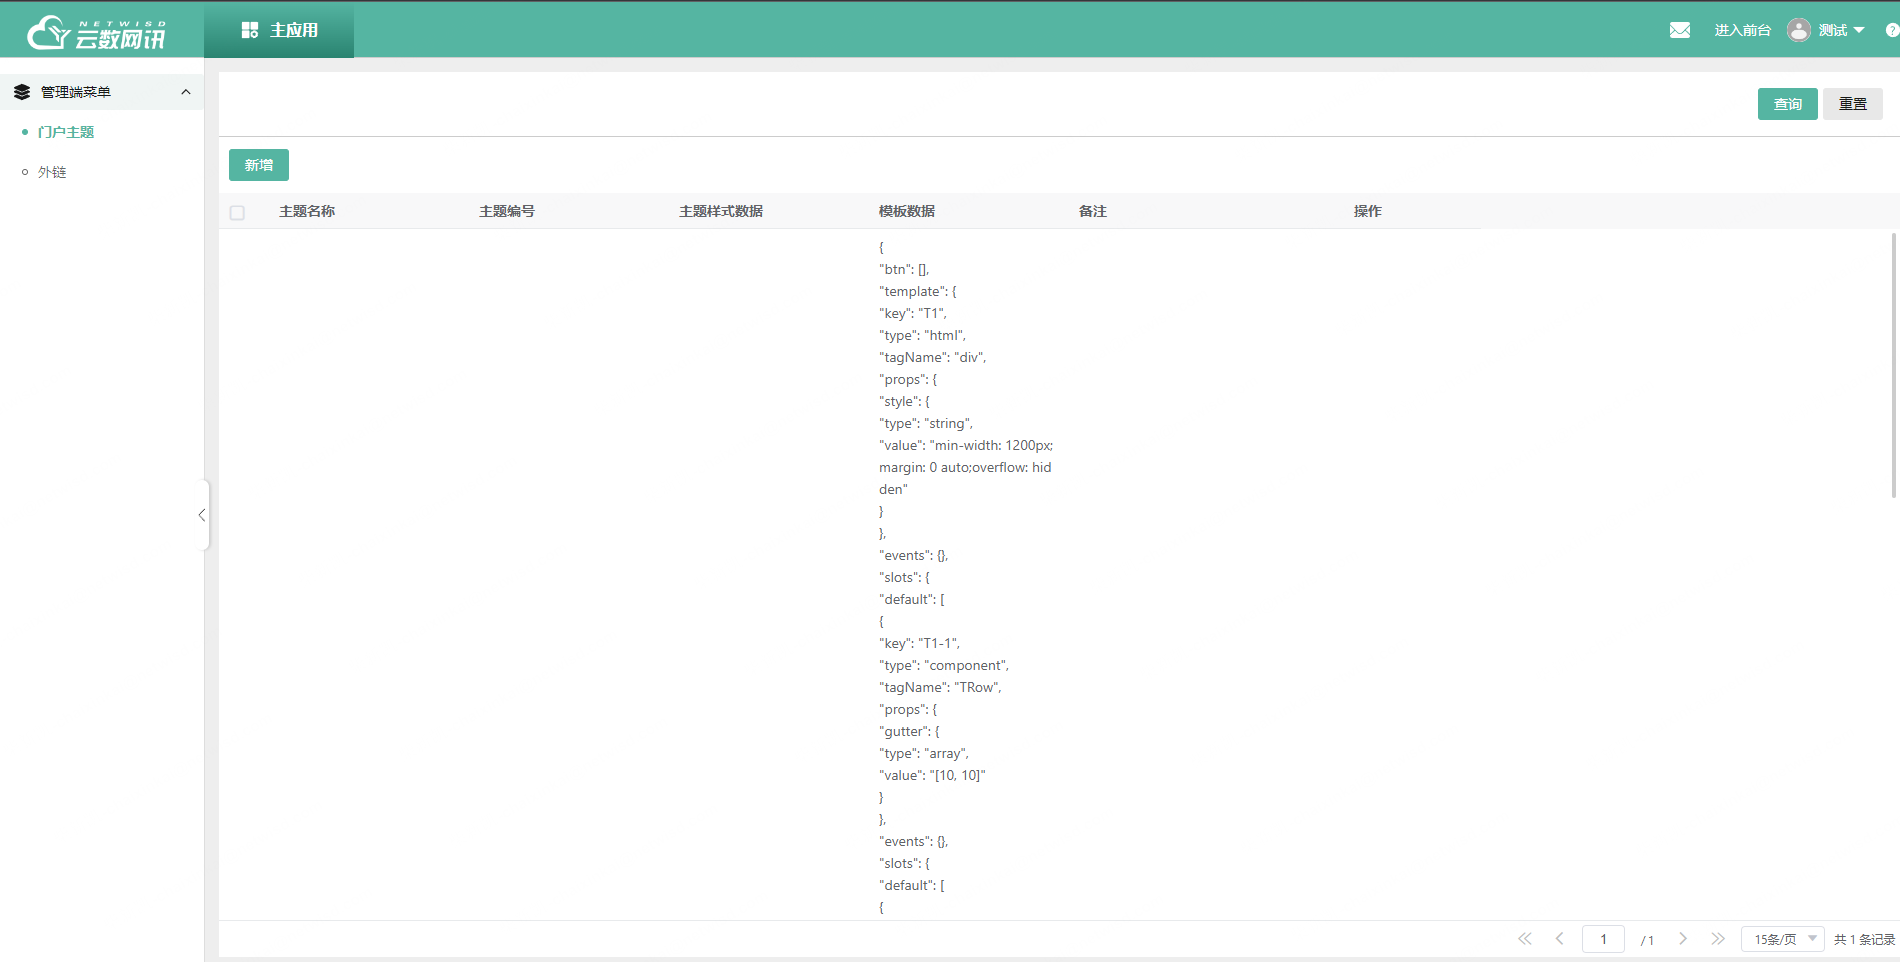The height and width of the screenshot is (962, 1900).
Task: Collapse the 管理端菜单 sidebar group
Action: click(x=185, y=92)
